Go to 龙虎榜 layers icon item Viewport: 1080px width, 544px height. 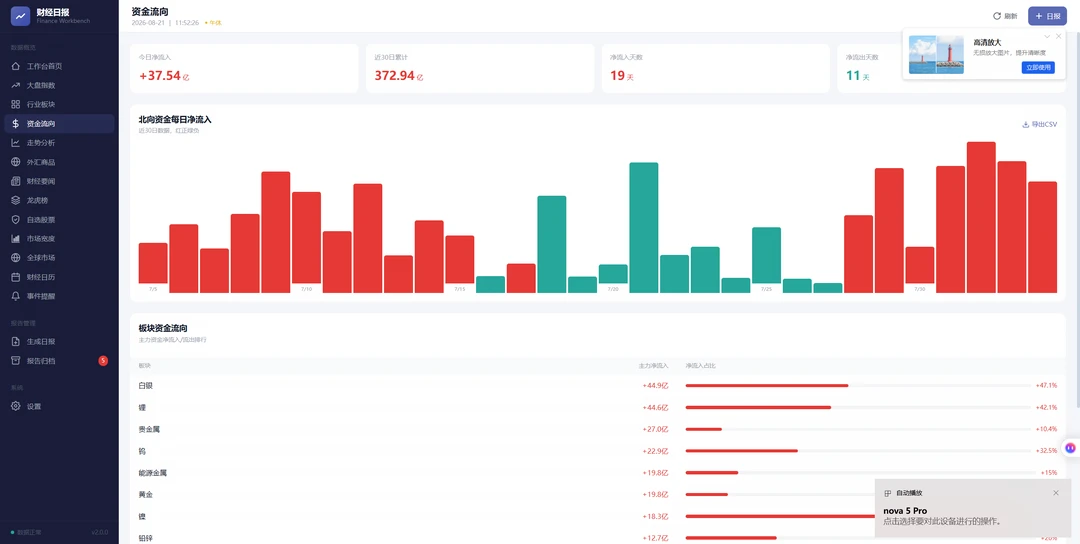15,200
